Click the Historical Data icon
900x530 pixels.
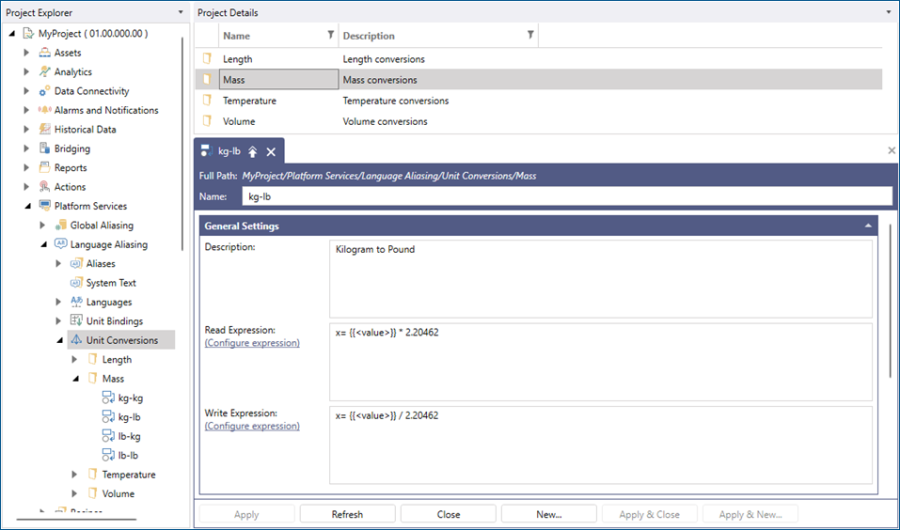coord(44,129)
